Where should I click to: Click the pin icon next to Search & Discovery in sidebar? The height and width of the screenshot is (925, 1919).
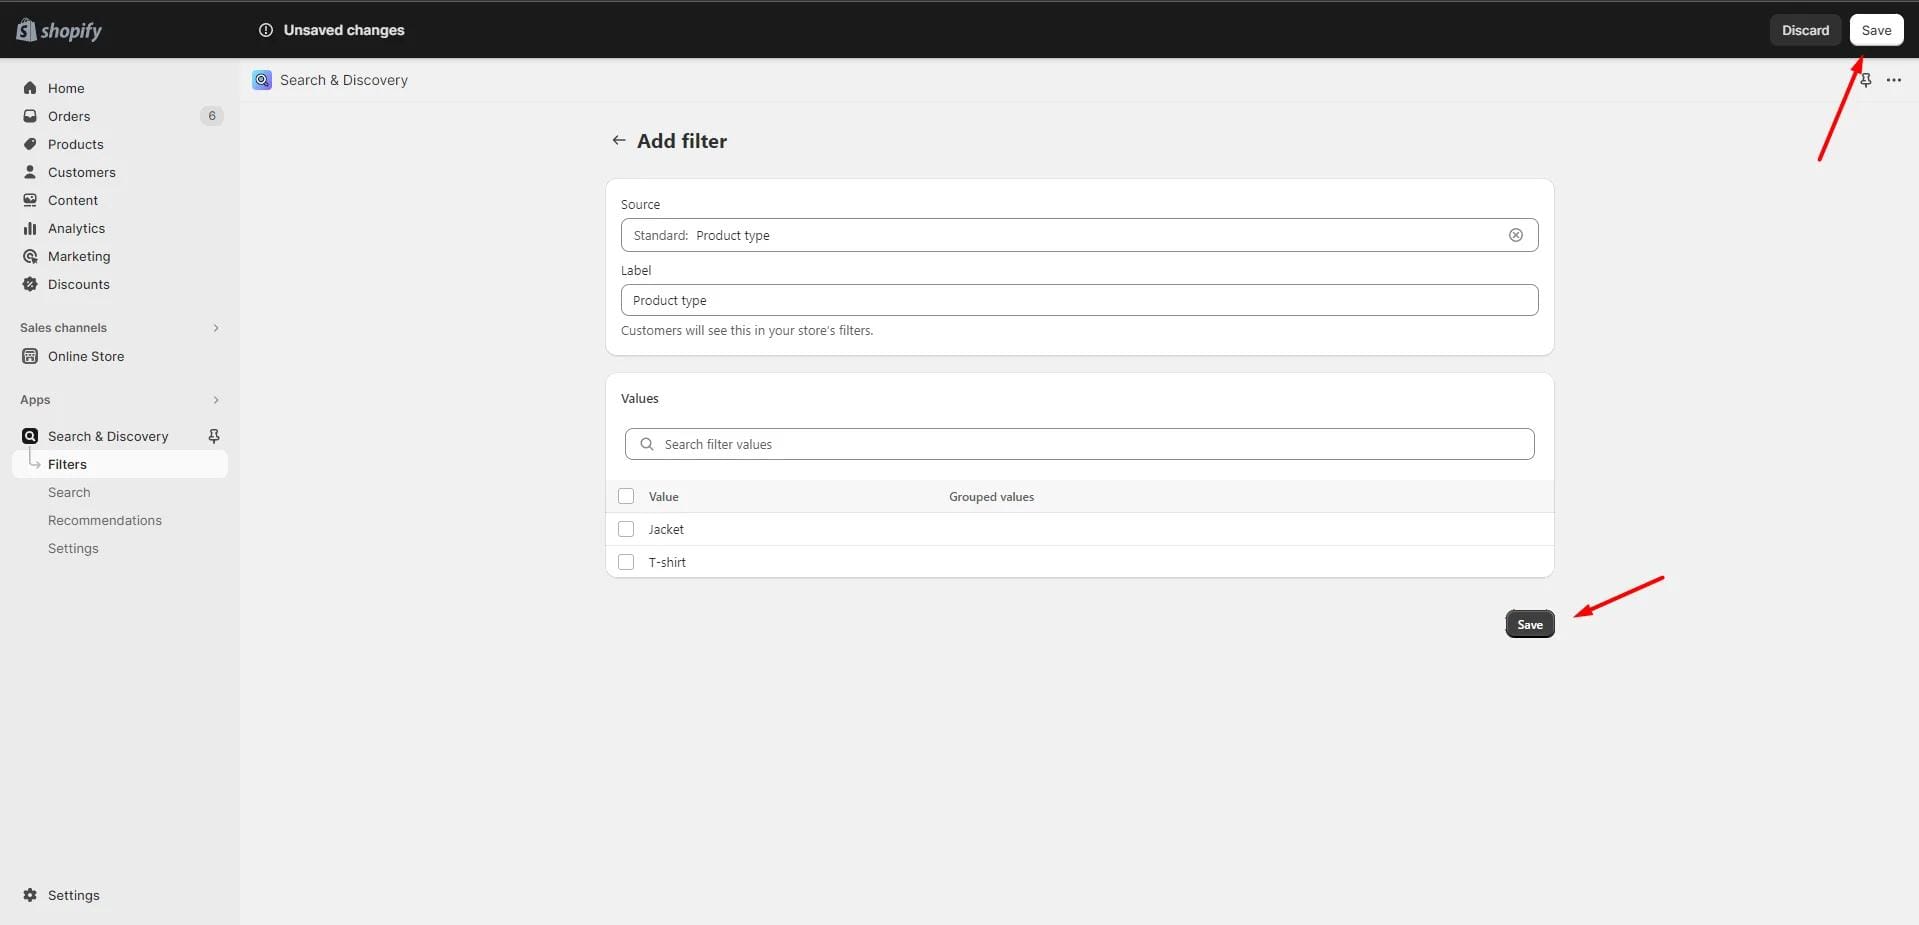click(x=213, y=436)
